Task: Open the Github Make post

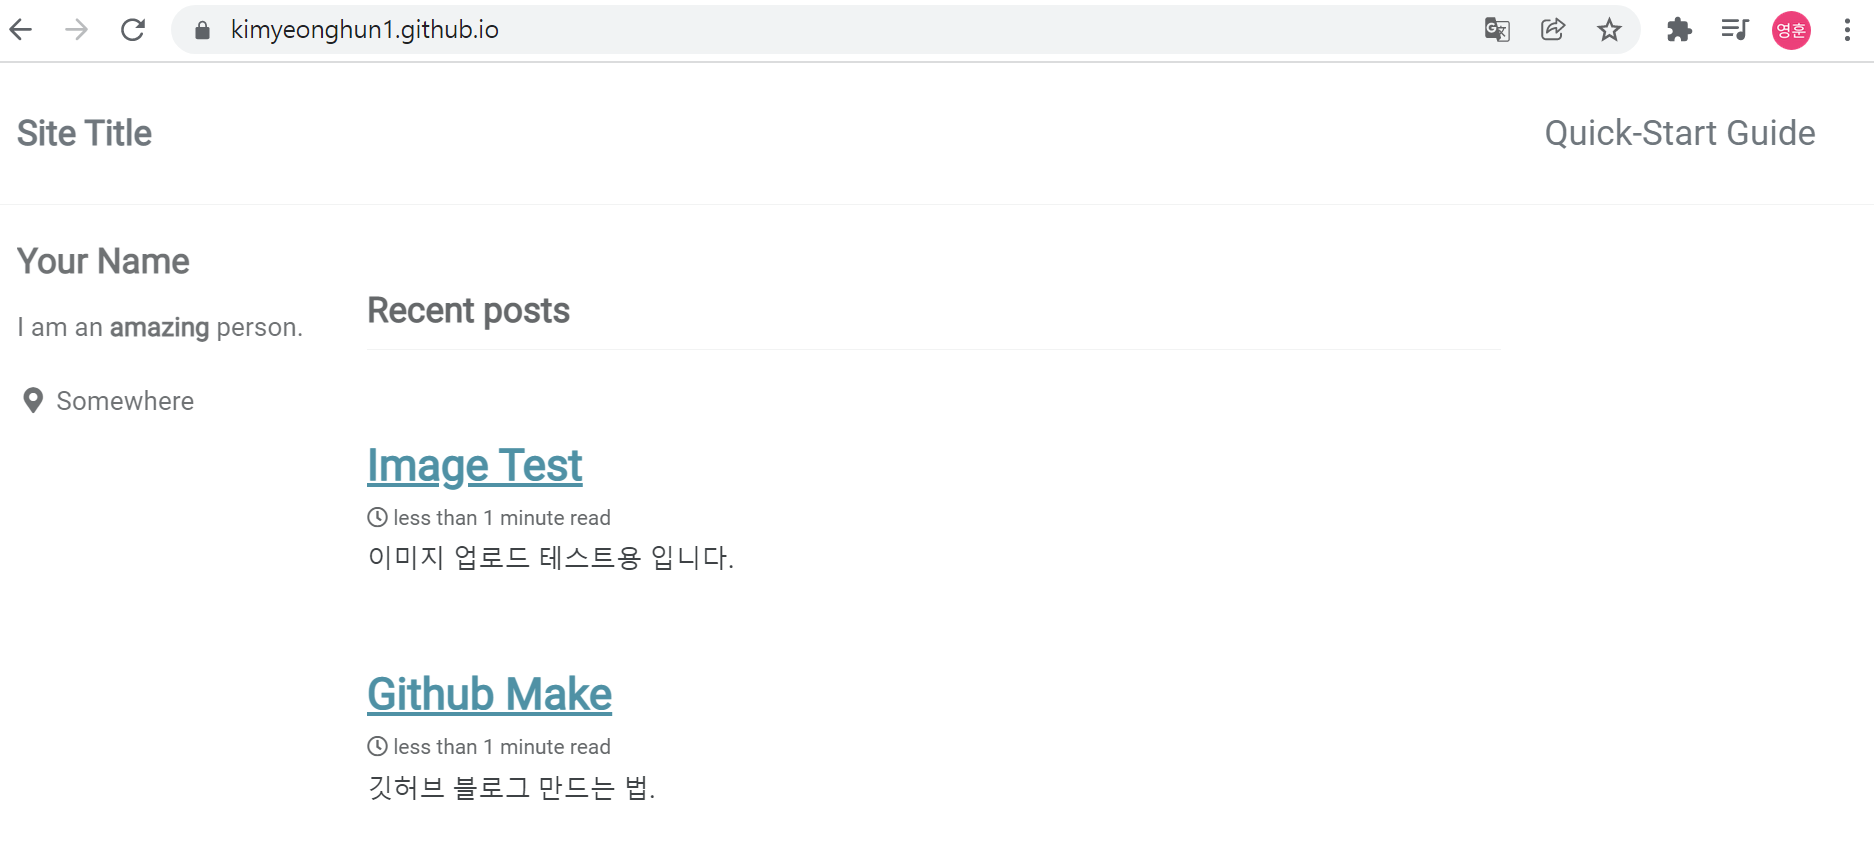Action: tap(489, 695)
